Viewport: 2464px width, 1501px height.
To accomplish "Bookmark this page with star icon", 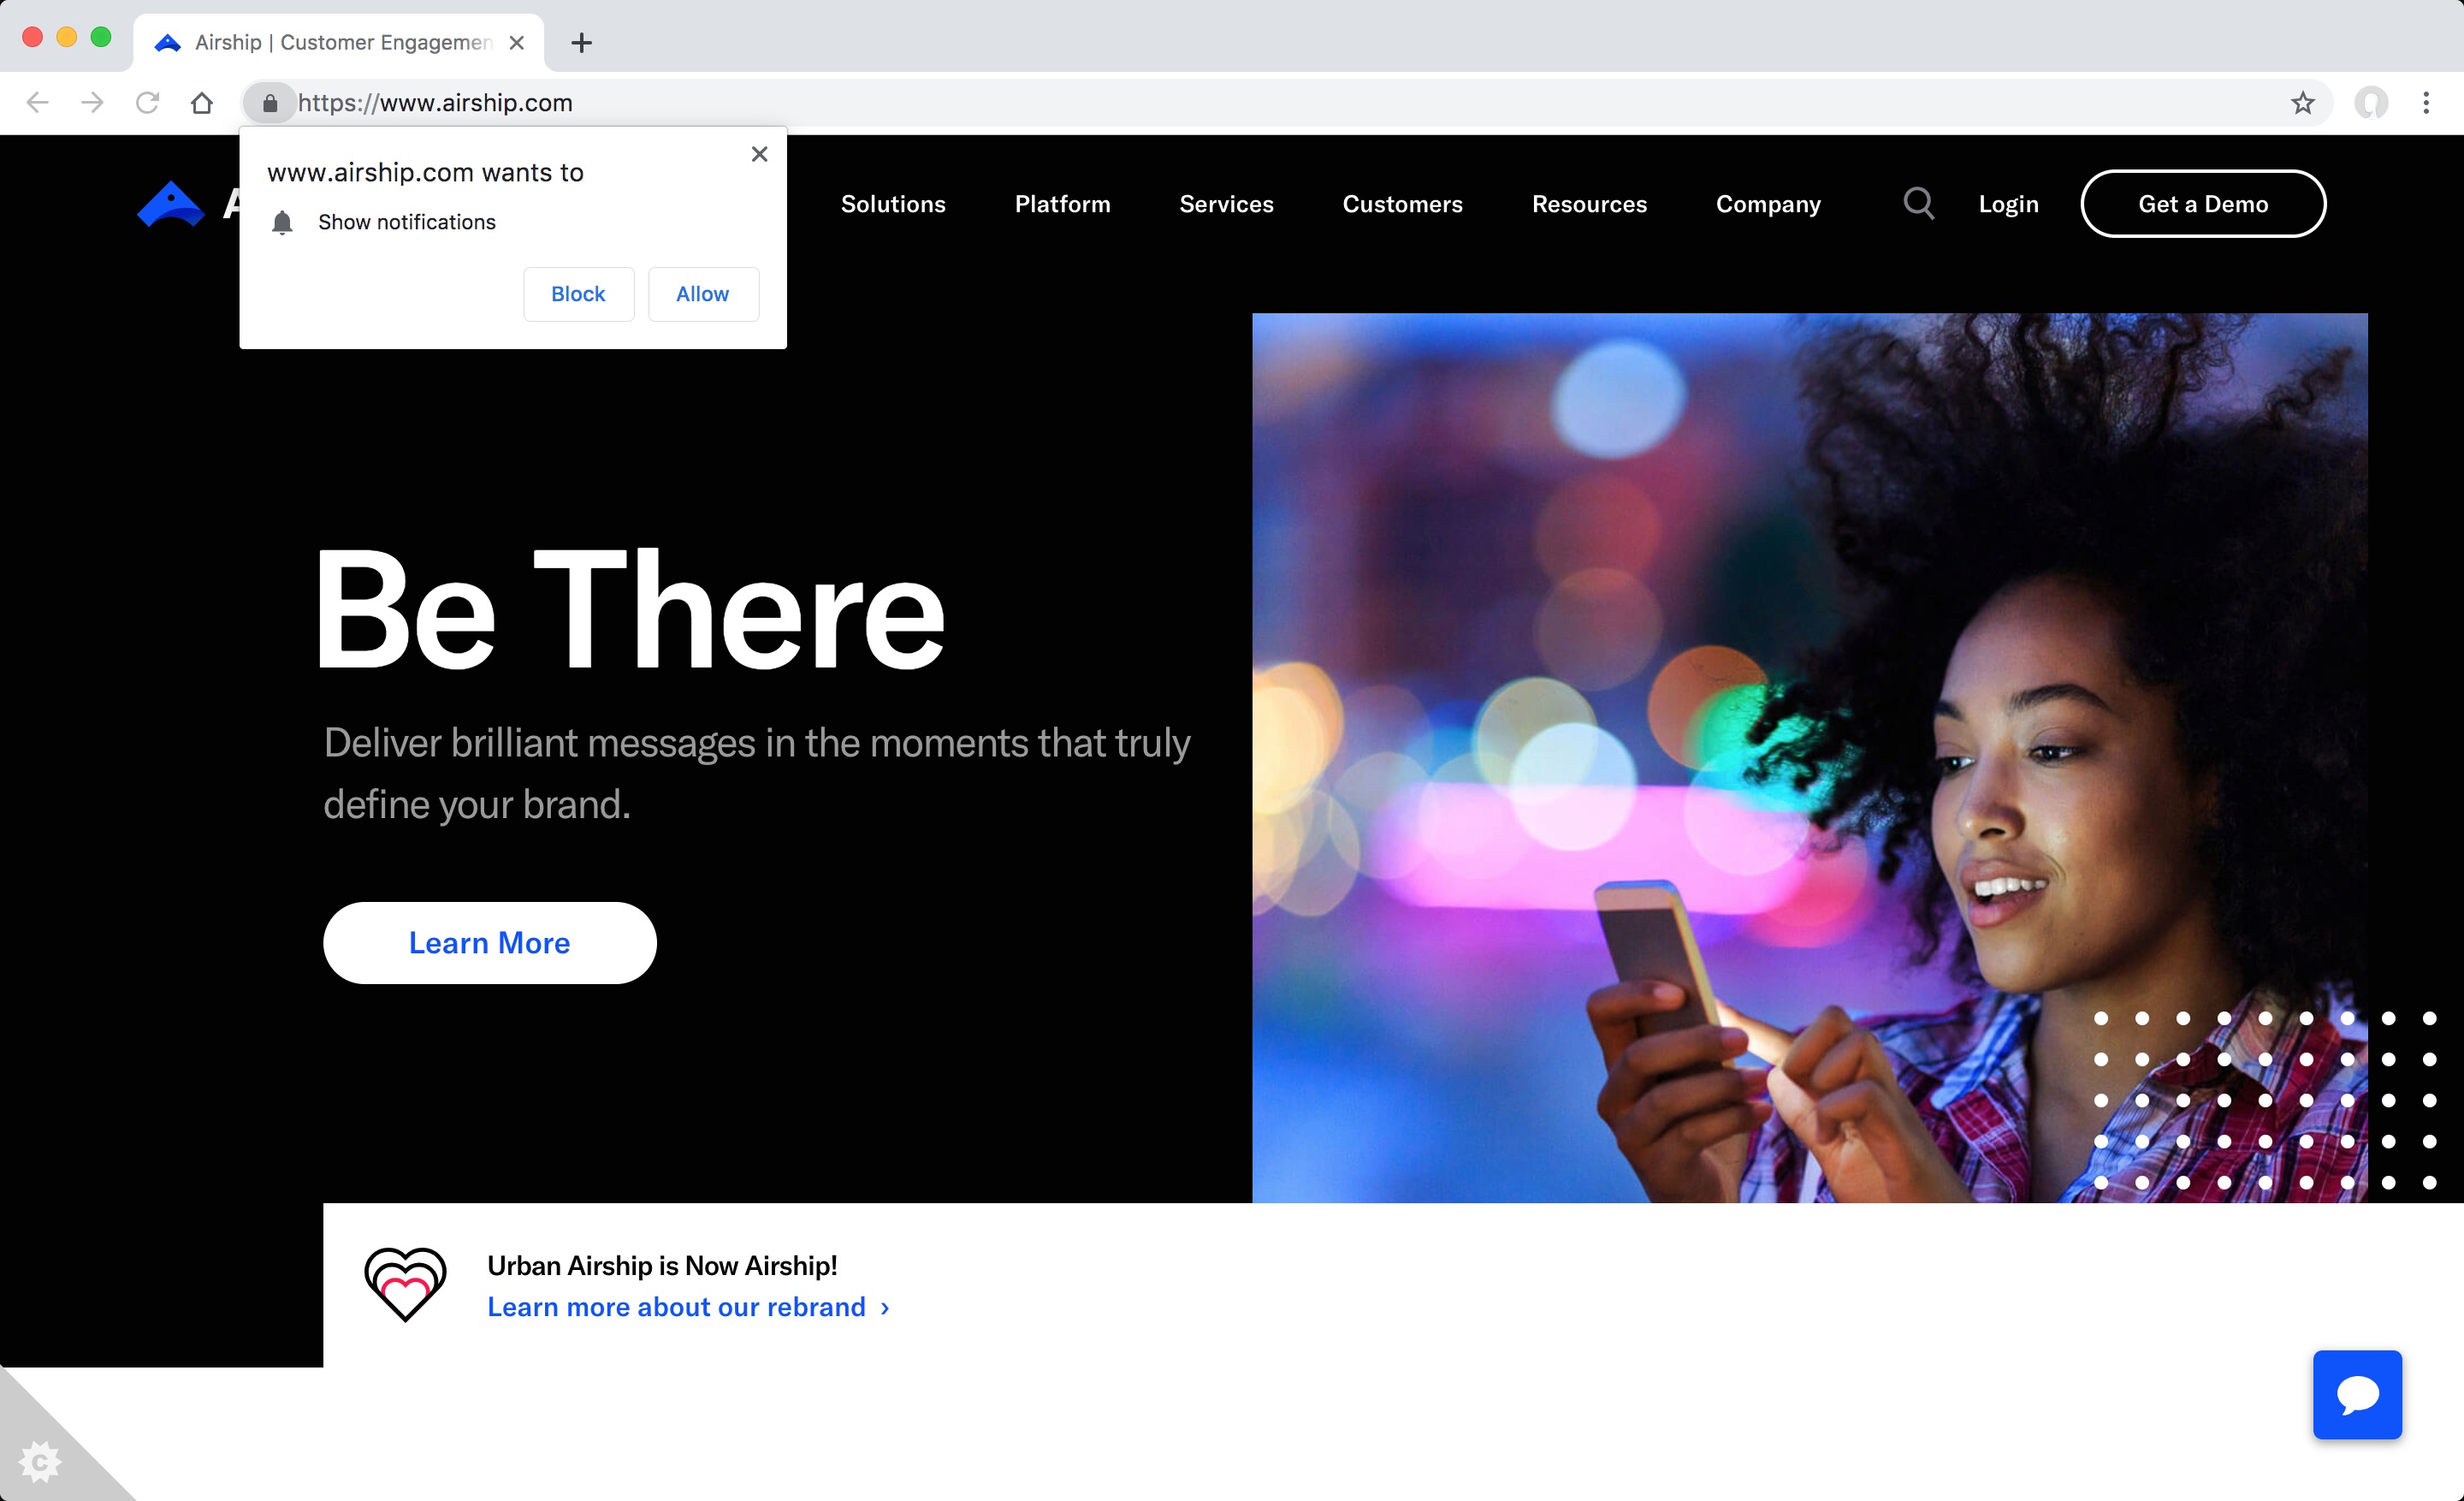I will click(2303, 103).
